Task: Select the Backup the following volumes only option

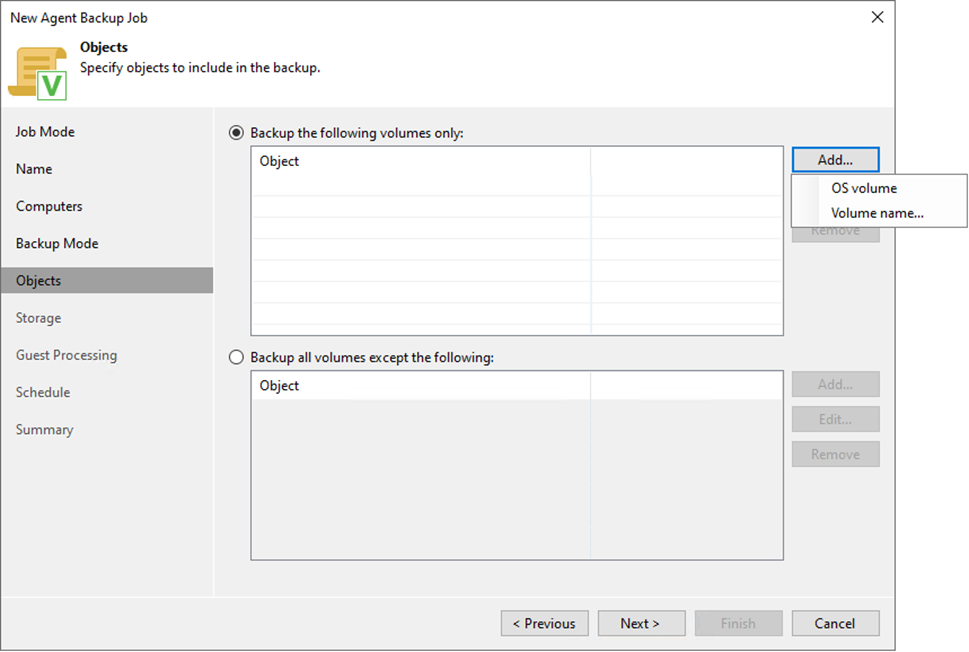Action: click(x=236, y=132)
